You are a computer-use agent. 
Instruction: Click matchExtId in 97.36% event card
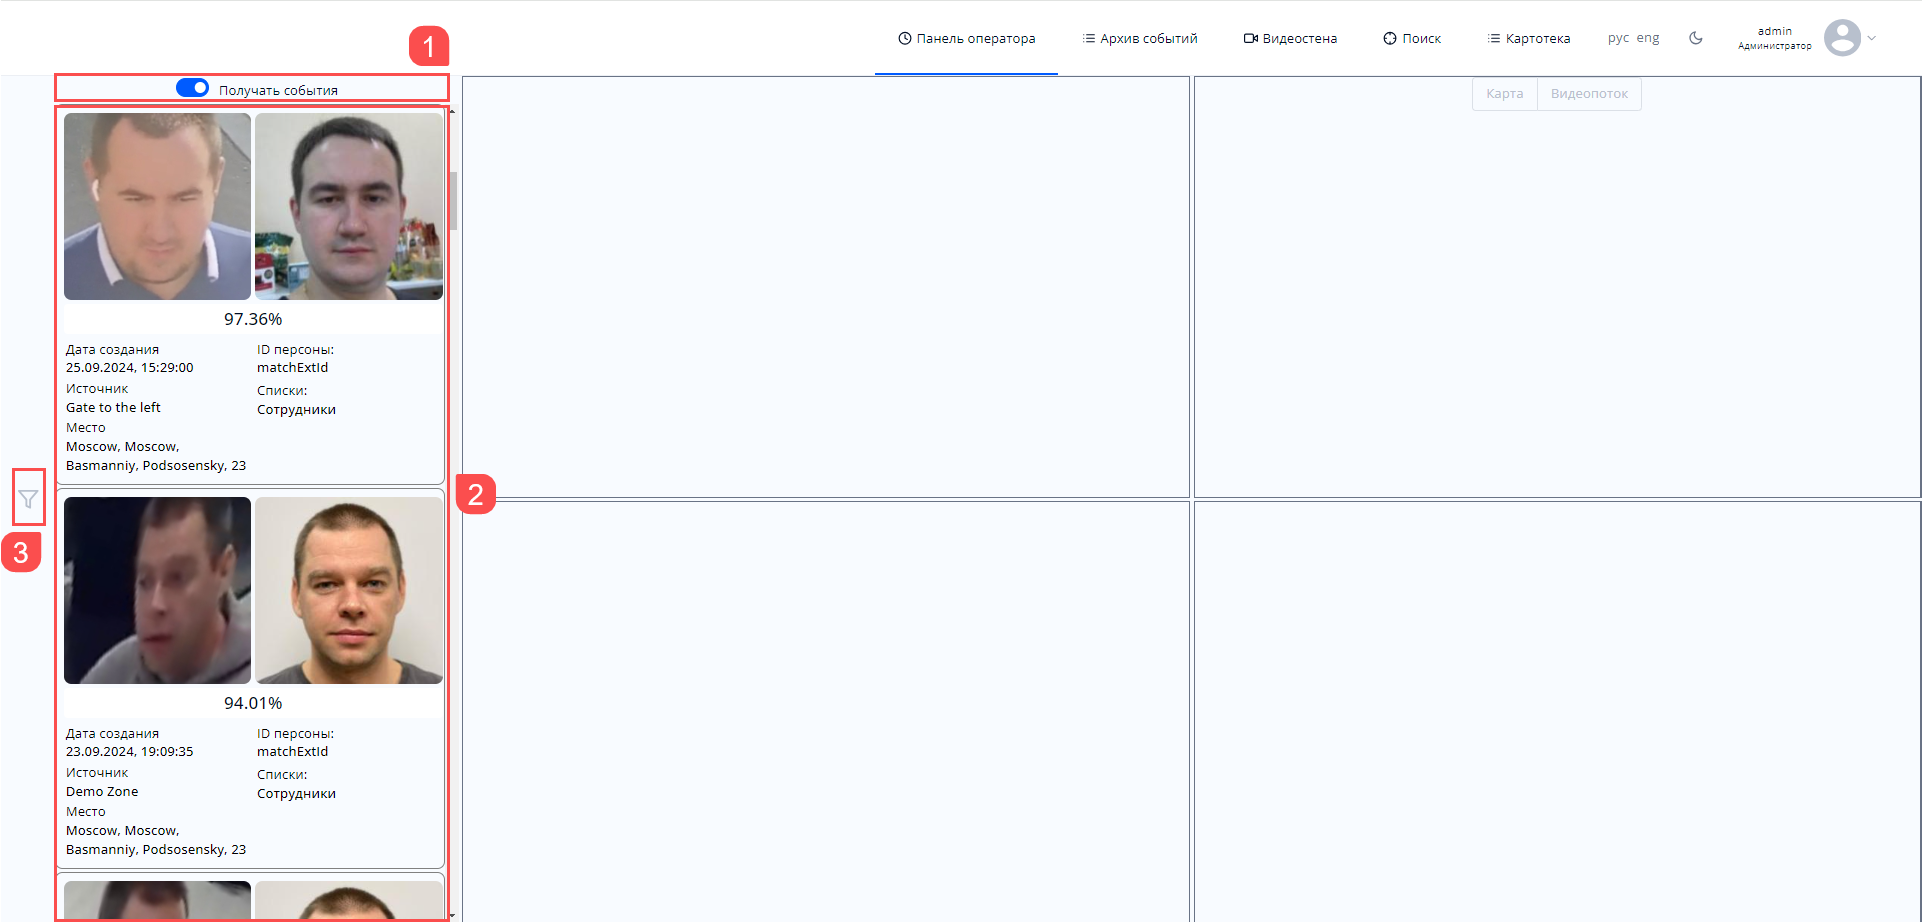click(x=292, y=368)
